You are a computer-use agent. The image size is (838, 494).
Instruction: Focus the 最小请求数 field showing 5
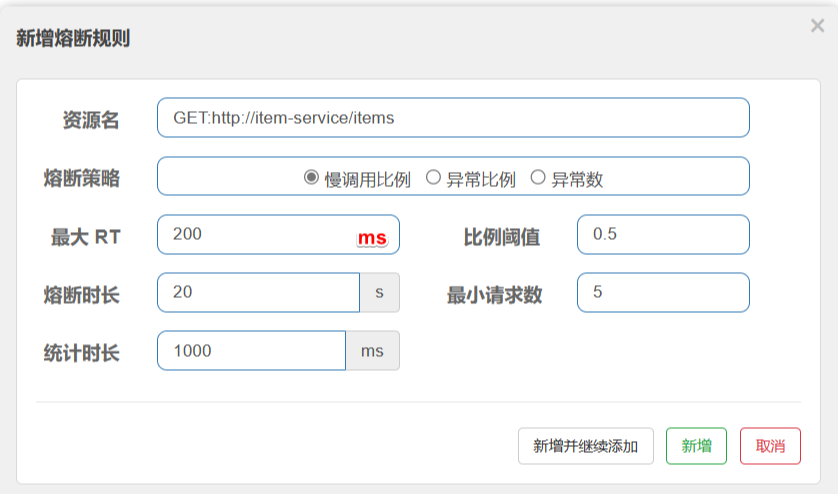click(x=662, y=293)
